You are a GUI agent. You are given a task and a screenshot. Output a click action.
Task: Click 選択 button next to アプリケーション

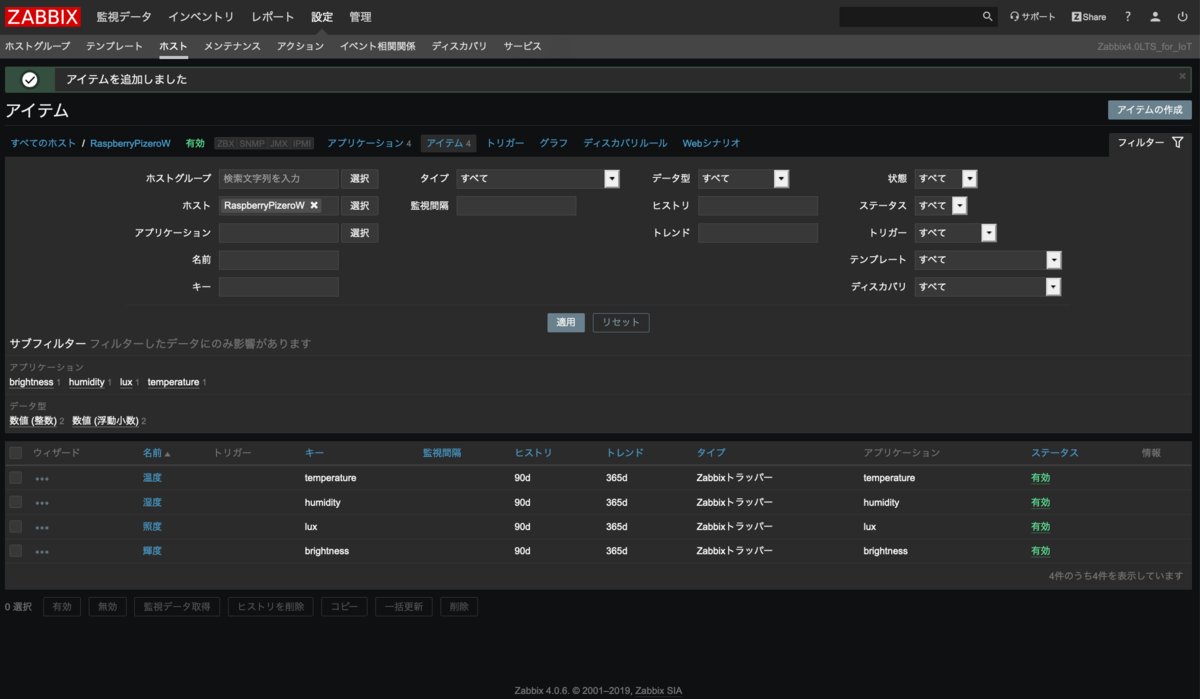point(360,233)
